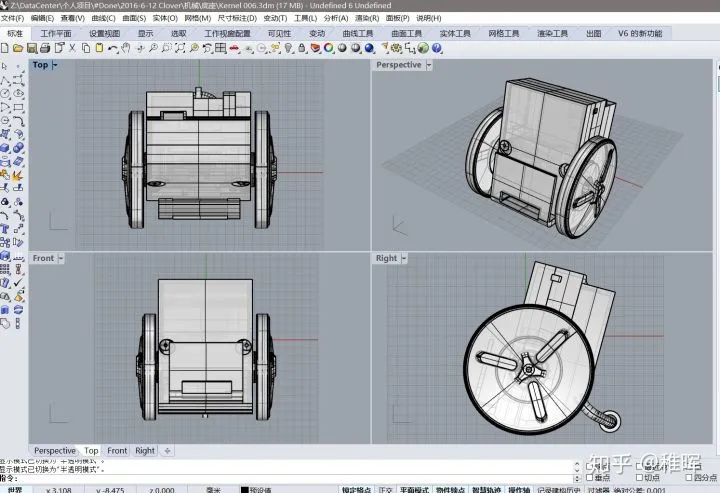Switch to the 实体工具 toolbar tab
This screenshot has height=493, width=720.
[455, 34]
